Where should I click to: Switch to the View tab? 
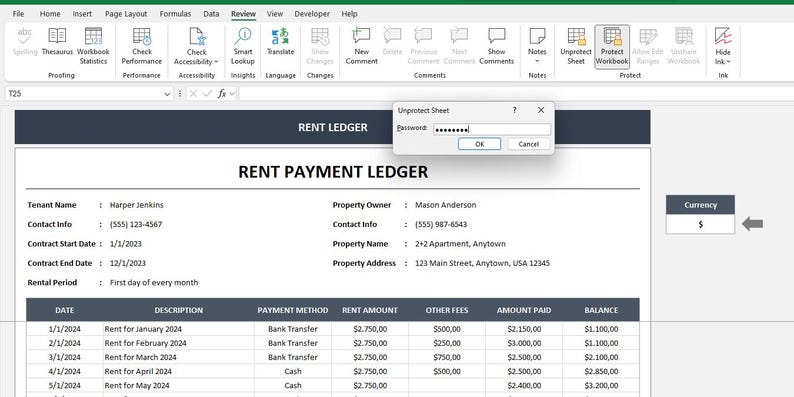tap(275, 14)
